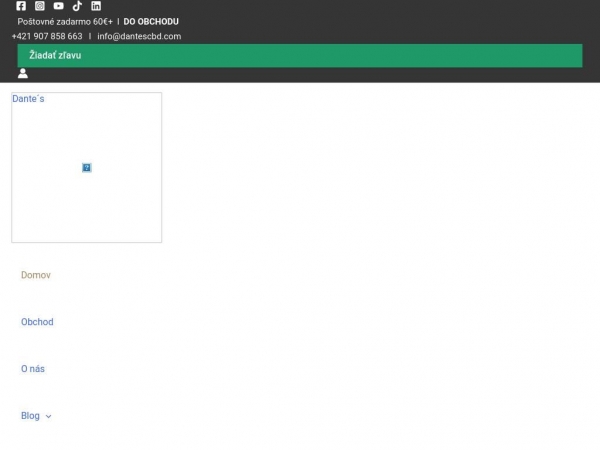Viewport: 600px width, 450px height.
Task: Expand the Blog submenu chevron
Action: point(48,416)
